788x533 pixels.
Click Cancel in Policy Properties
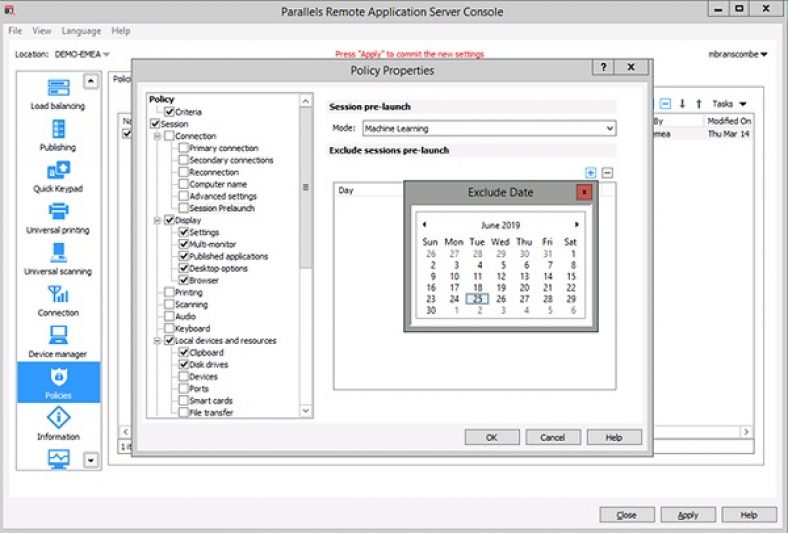pos(553,438)
